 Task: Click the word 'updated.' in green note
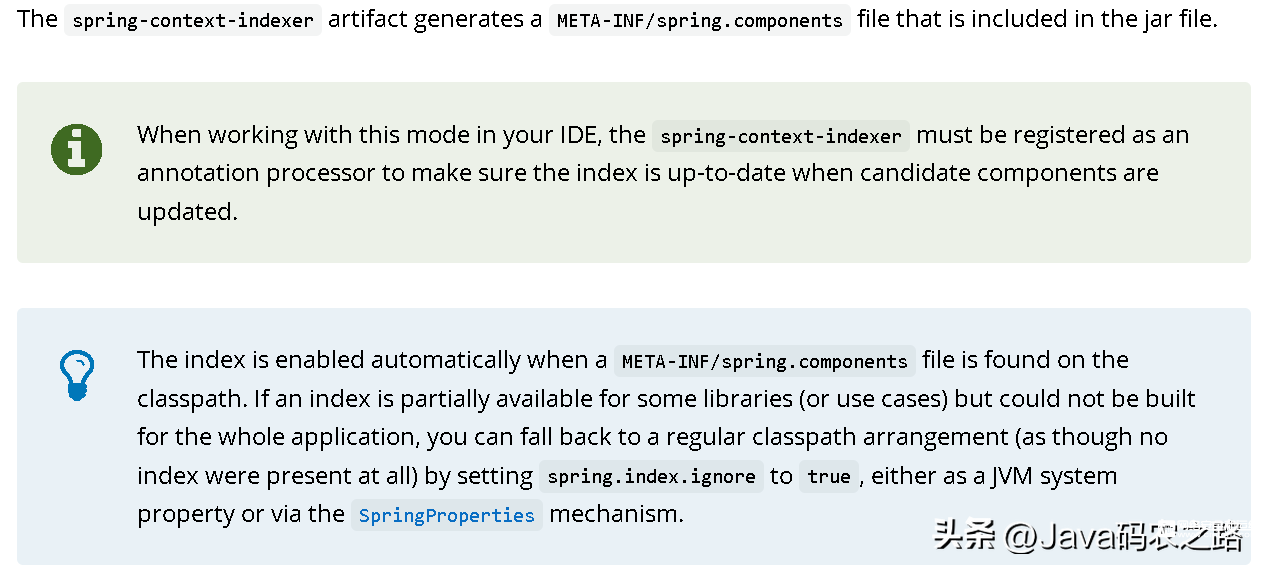coord(188,211)
